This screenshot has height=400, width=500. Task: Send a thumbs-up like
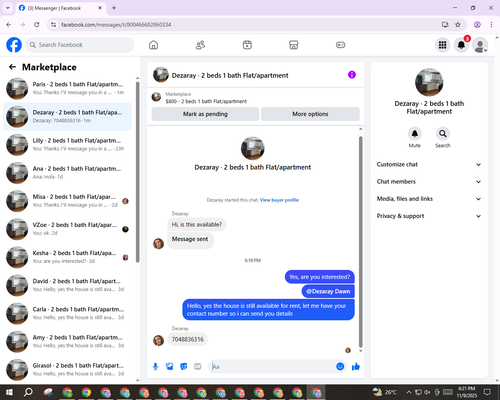click(x=356, y=367)
